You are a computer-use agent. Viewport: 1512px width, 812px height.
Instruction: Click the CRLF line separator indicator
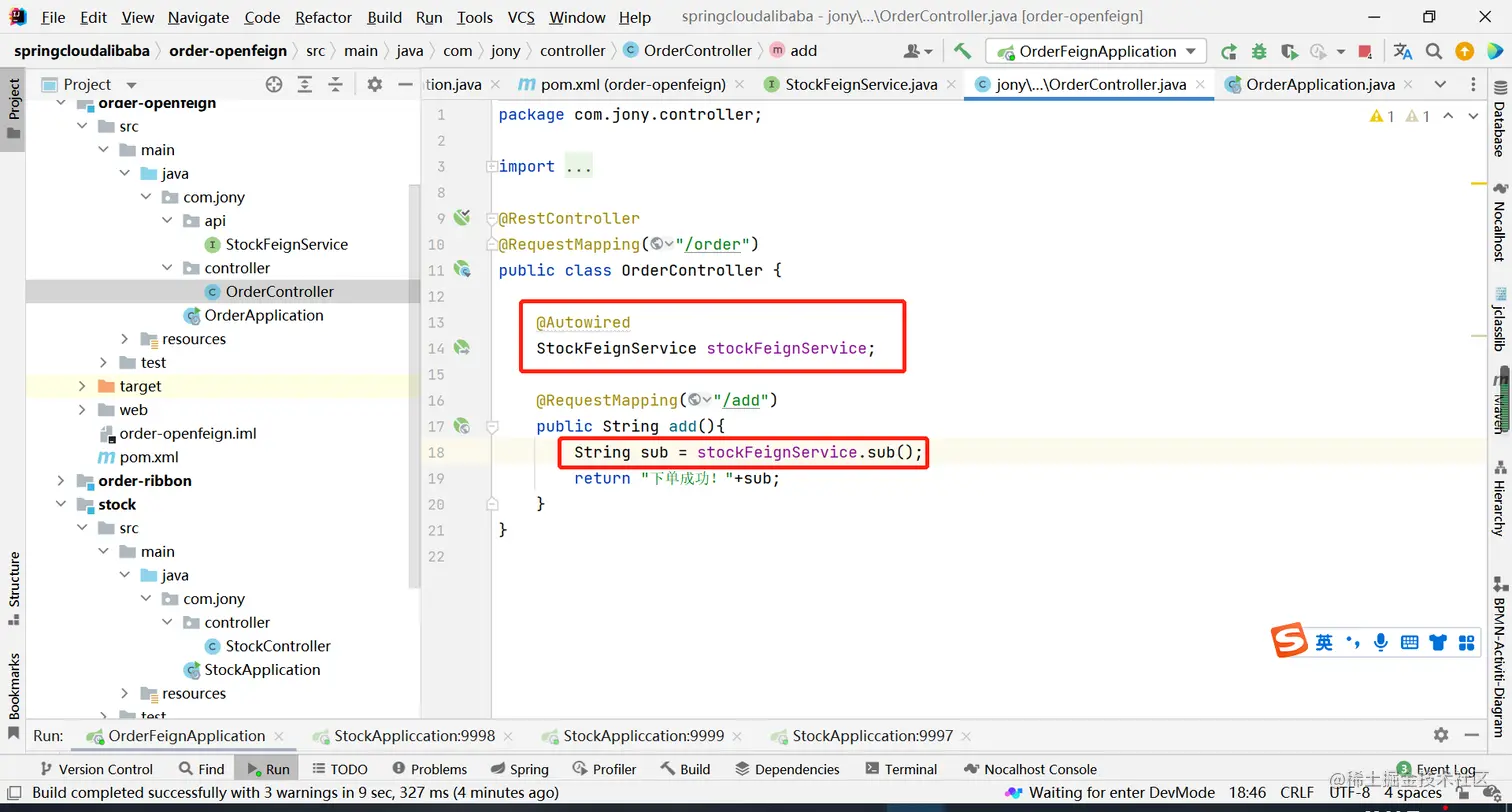tap(1297, 793)
